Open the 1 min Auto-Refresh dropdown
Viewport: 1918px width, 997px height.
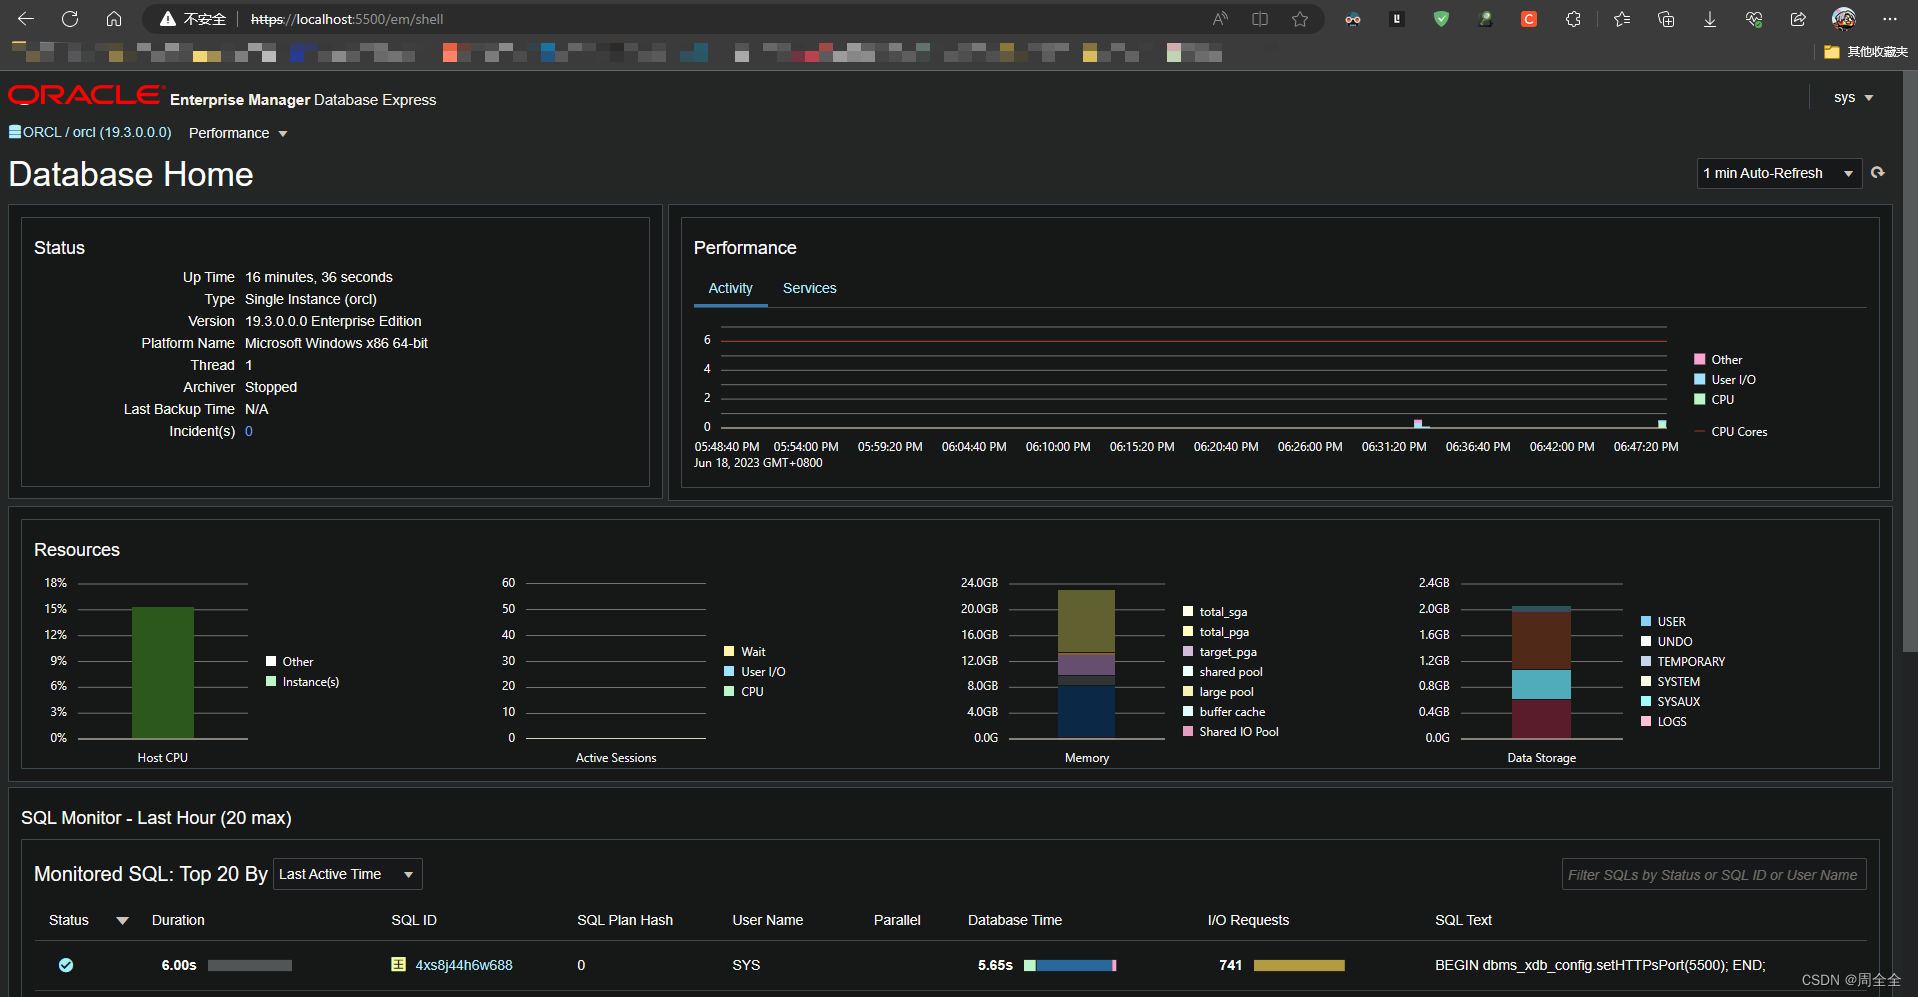tap(1779, 173)
